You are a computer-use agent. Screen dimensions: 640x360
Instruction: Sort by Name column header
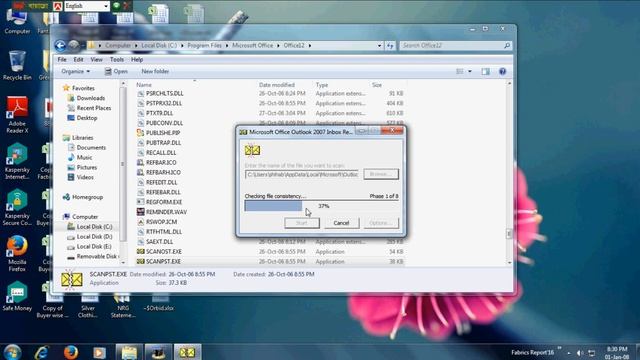pos(144,85)
